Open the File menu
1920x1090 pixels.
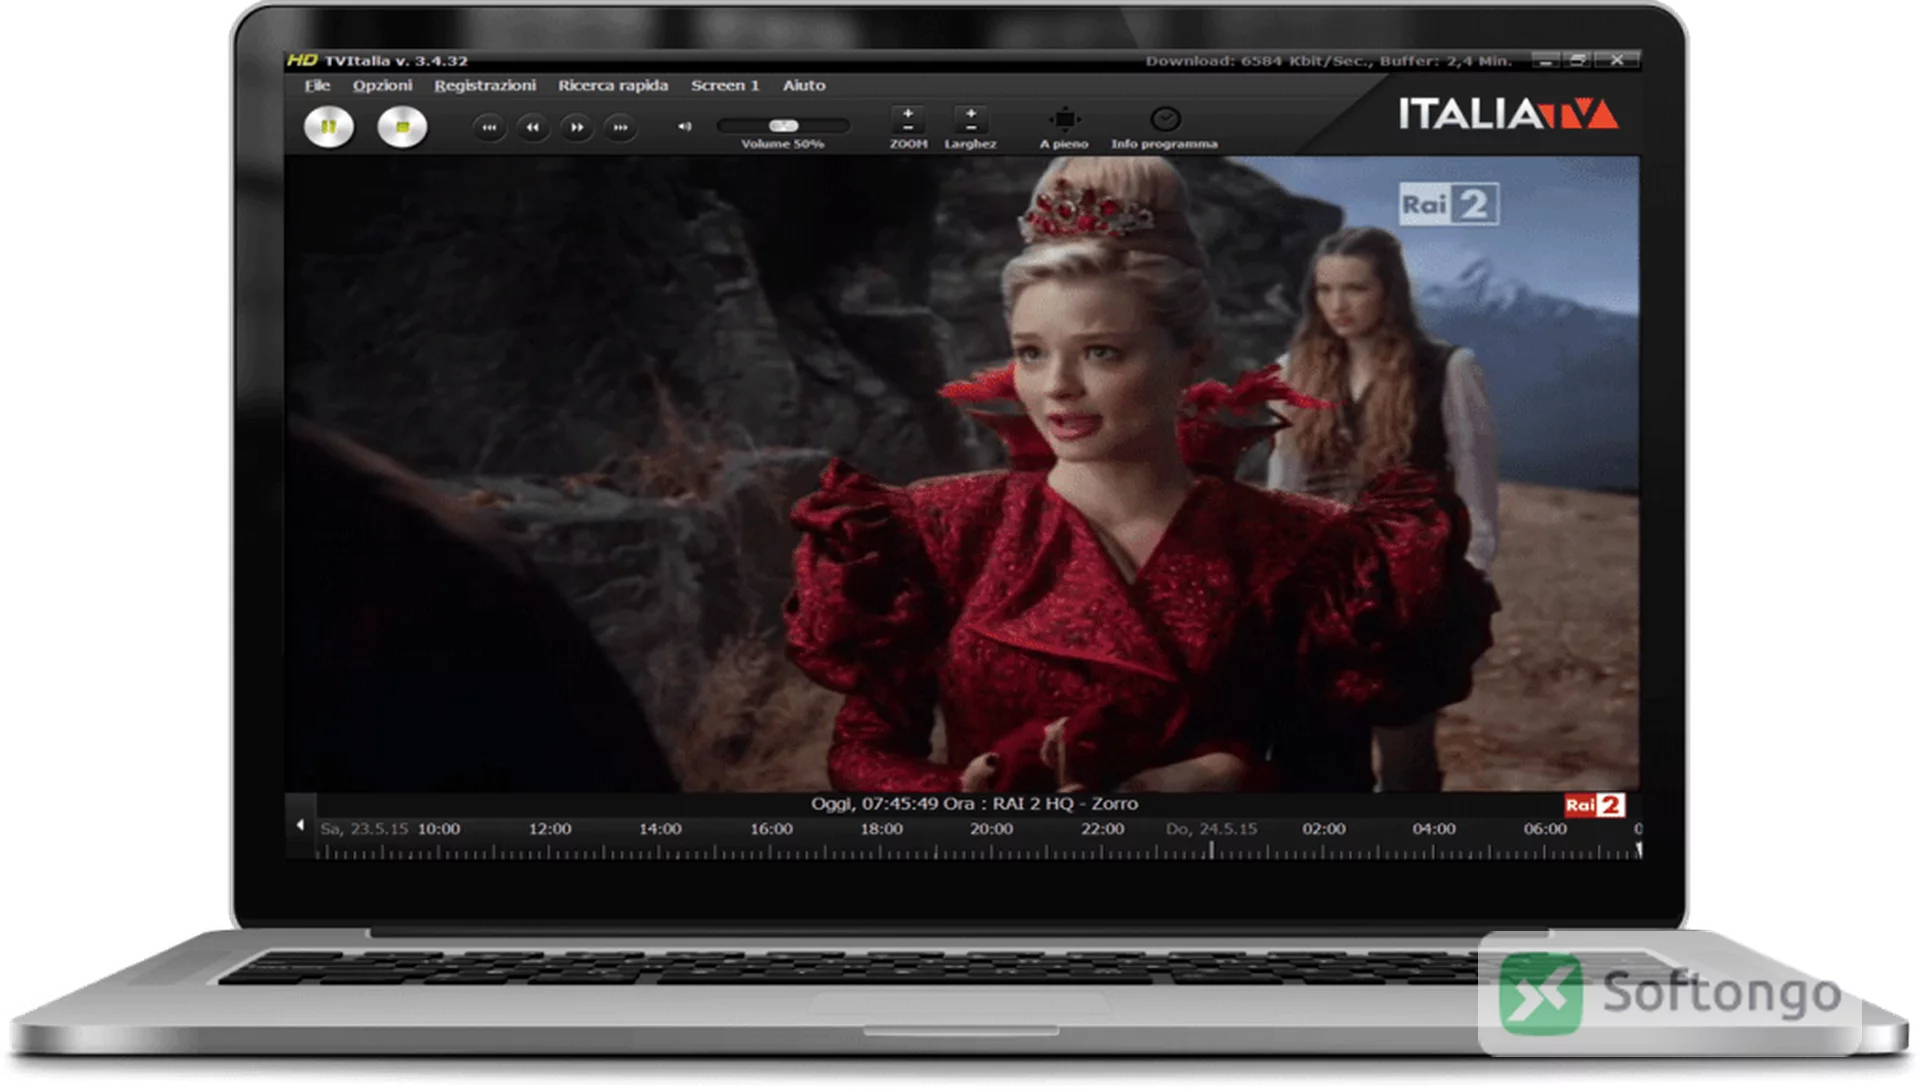point(317,85)
